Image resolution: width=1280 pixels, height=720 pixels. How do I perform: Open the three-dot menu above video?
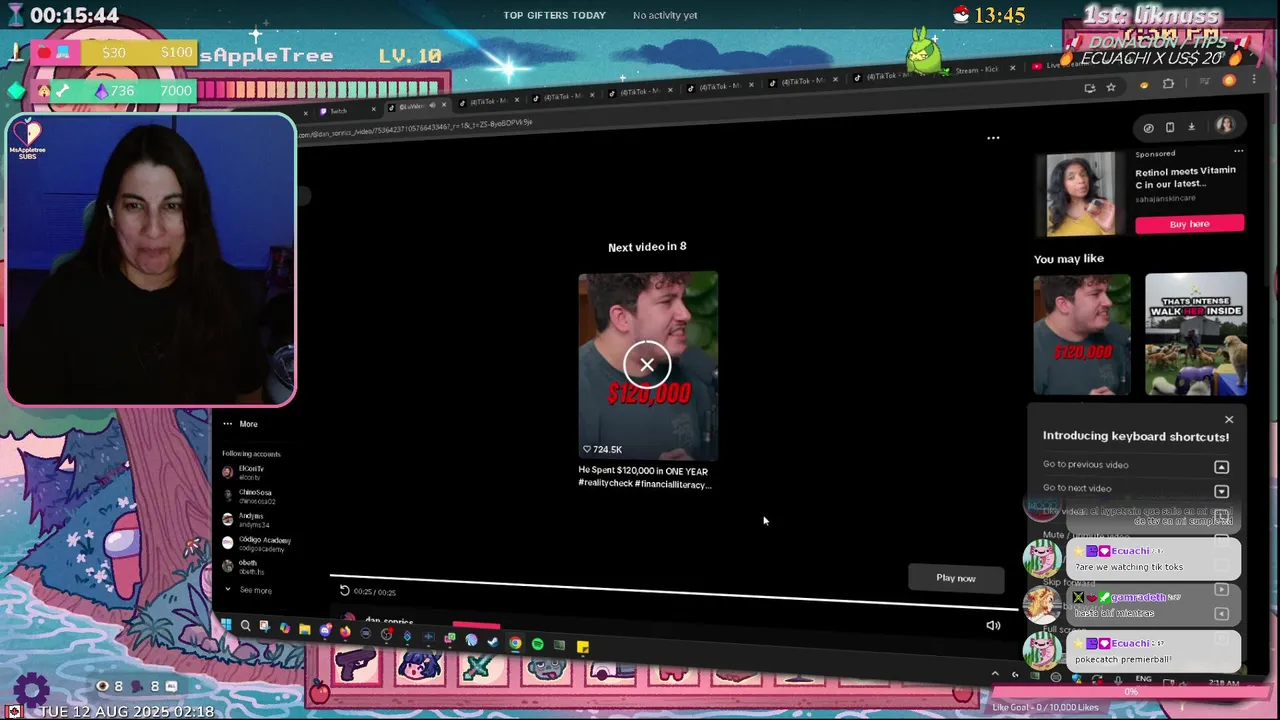tap(993, 138)
